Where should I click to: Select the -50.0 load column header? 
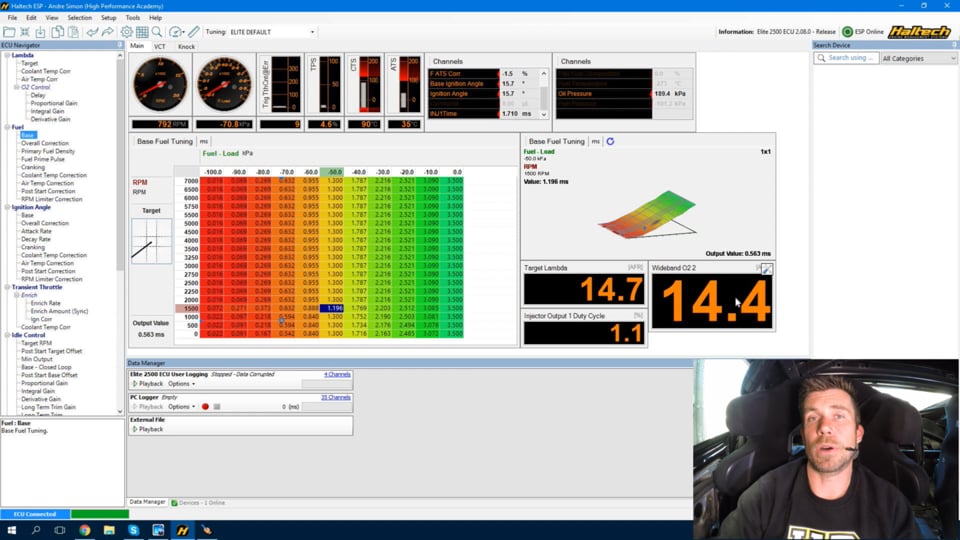[332, 172]
